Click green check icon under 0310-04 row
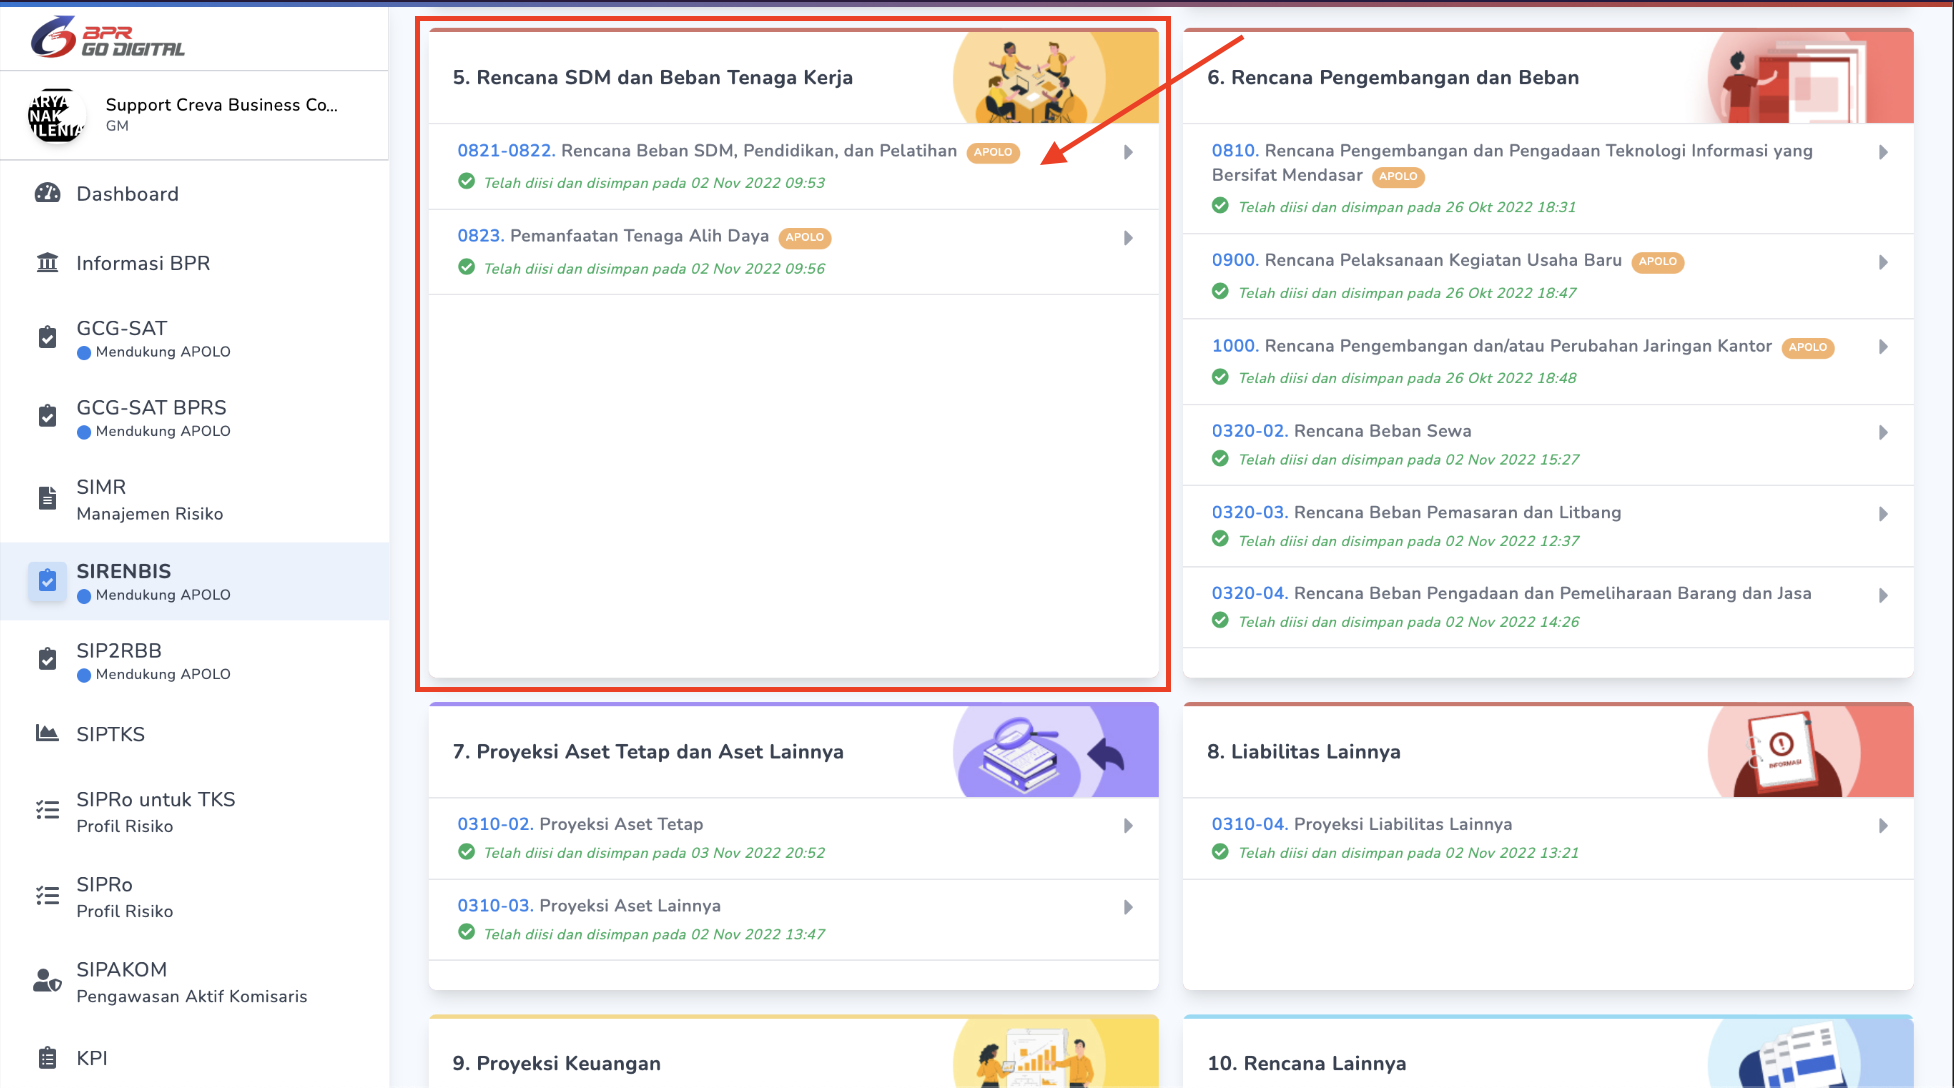Viewport: 1954px width, 1088px height. (x=1220, y=852)
